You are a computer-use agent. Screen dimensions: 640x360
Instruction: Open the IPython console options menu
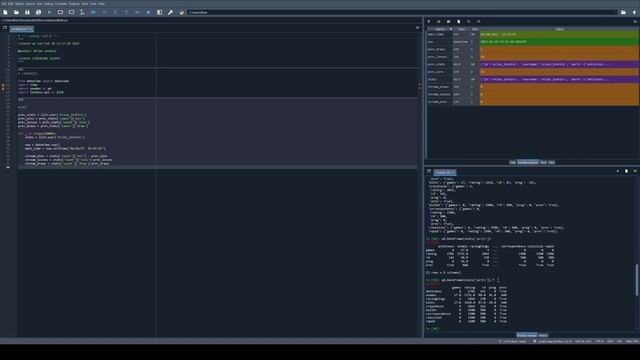[x=635, y=171]
